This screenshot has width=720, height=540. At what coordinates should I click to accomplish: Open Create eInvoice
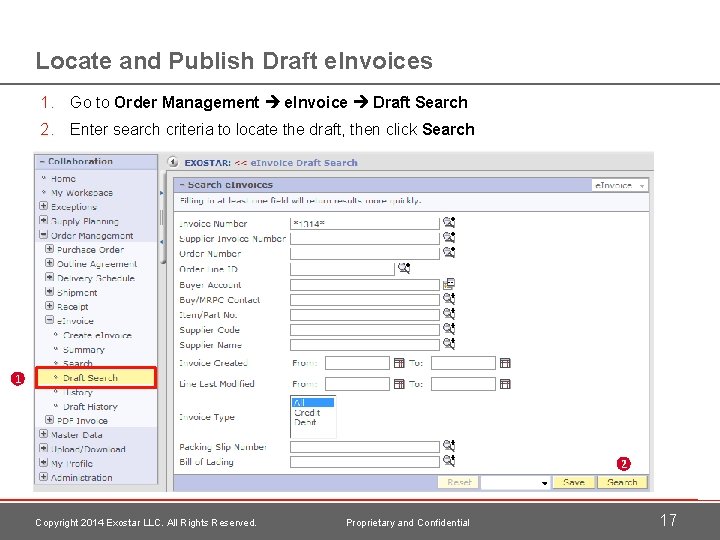point(97,335)
